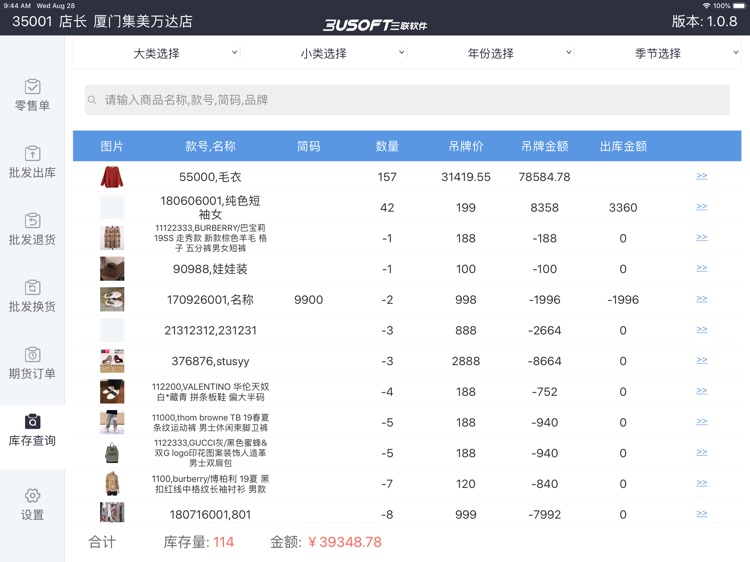Image resolution: width=750 pixels, height=562 pixels.
Task: View thumbnail for 90988,娃娃装
Action: [112, 268]
